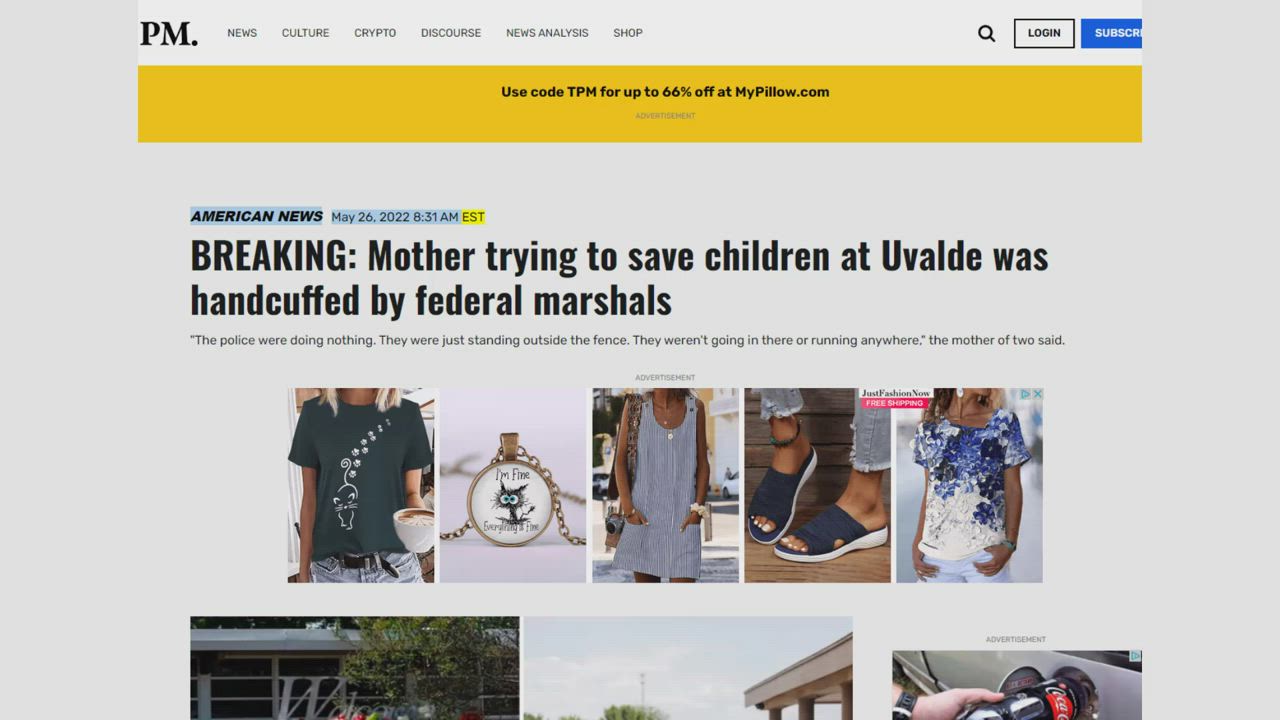The width and height of the screenshot is (1280, 720).
Task: Select Crypto in the navigation bar
Action: [375, 33]
